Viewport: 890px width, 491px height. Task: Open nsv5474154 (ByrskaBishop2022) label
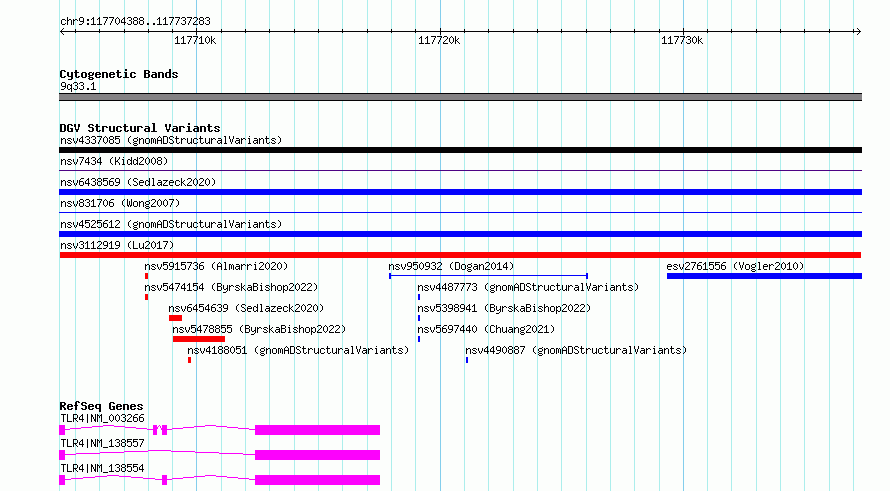231,287
